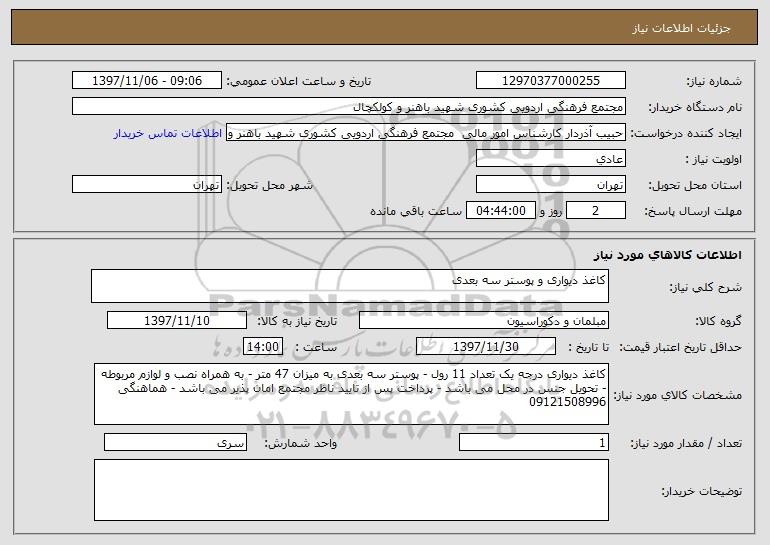This screenshot has height=545, width=770.
Task: Click the شرح کلی نیاز label
Action: tap(706, 287)
